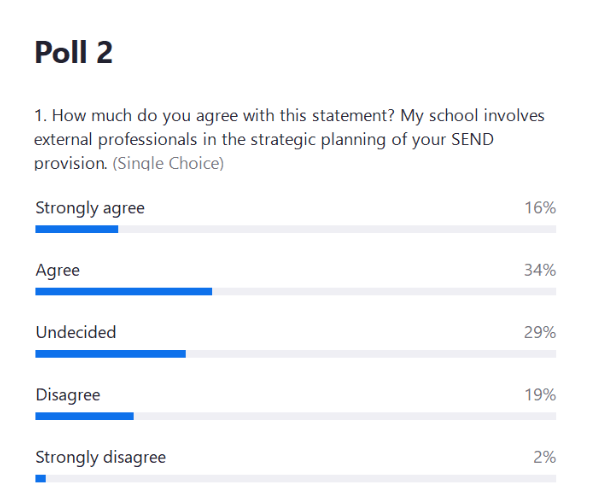Click the 34% result value
Screen dimensions: 600x500
(x=540, y=270)
